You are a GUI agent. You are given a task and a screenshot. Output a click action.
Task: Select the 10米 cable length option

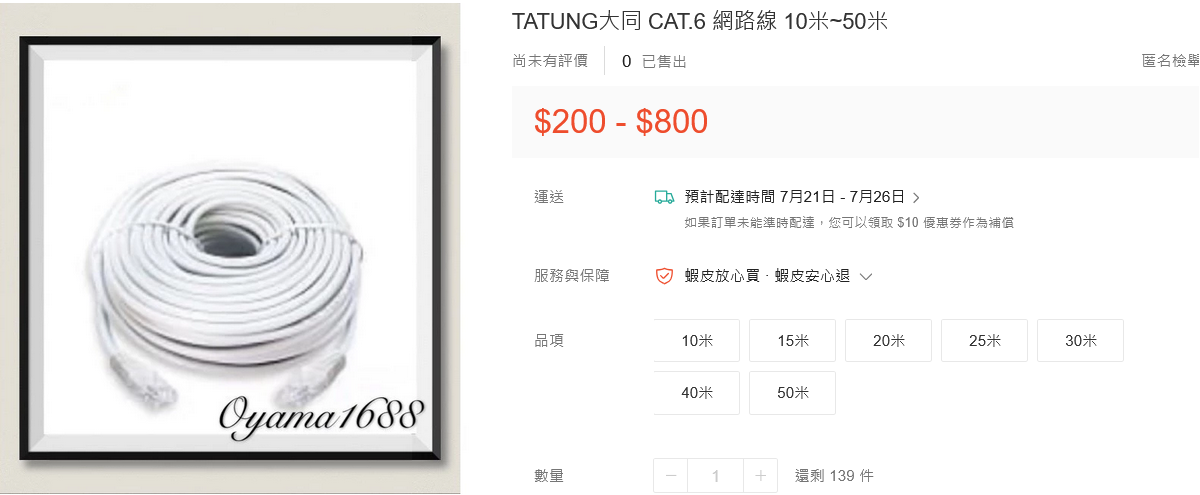coord(697,341)
